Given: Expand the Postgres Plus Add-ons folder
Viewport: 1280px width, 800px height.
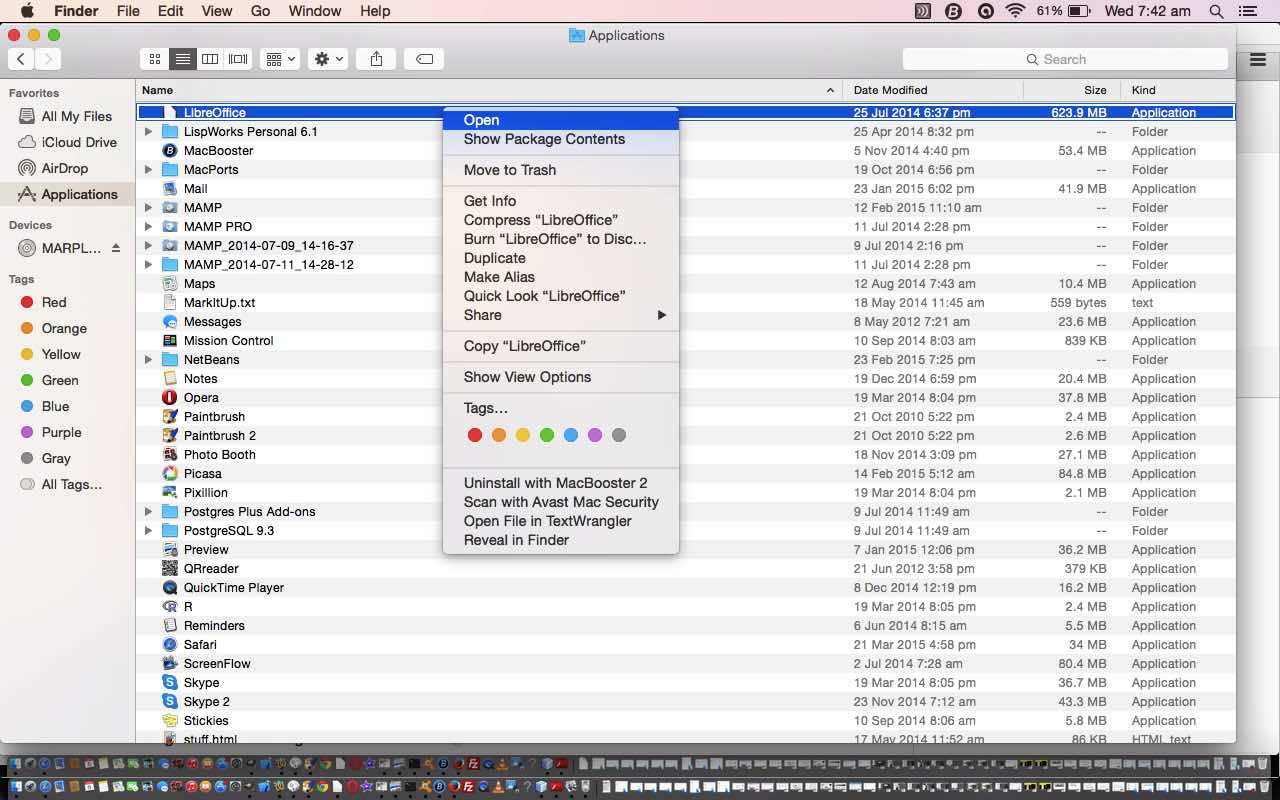Looking at the screenshot, I should 148,511.
